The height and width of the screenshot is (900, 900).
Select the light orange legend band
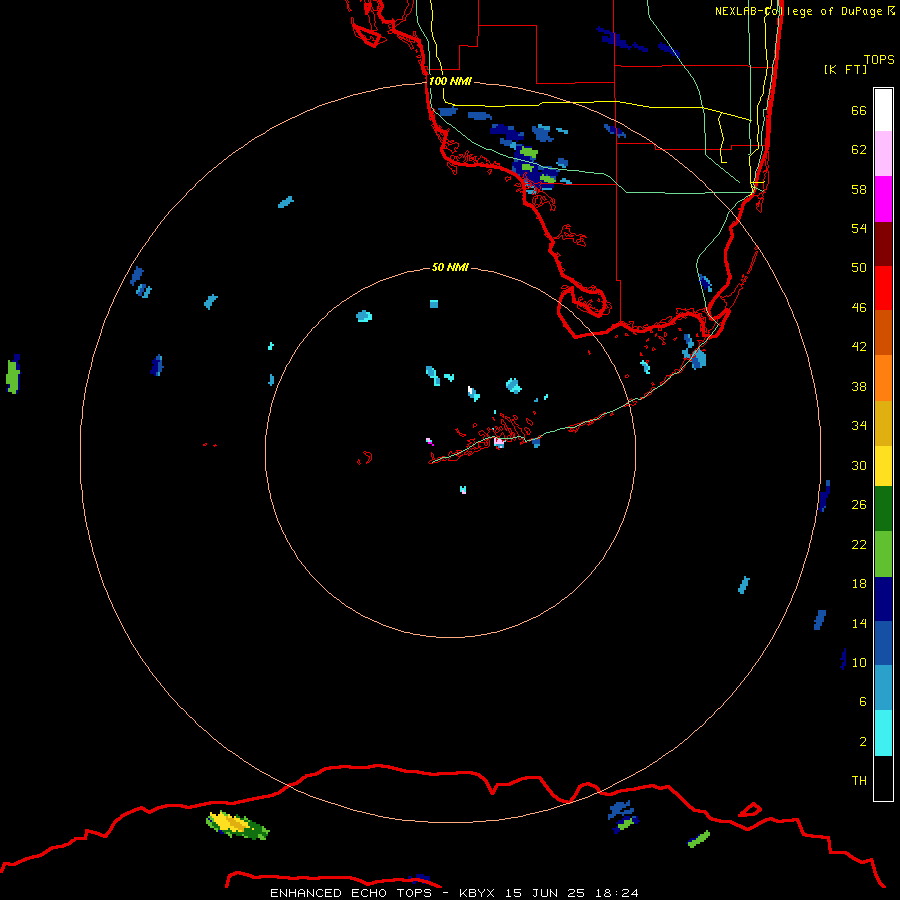tap(883, 378)
